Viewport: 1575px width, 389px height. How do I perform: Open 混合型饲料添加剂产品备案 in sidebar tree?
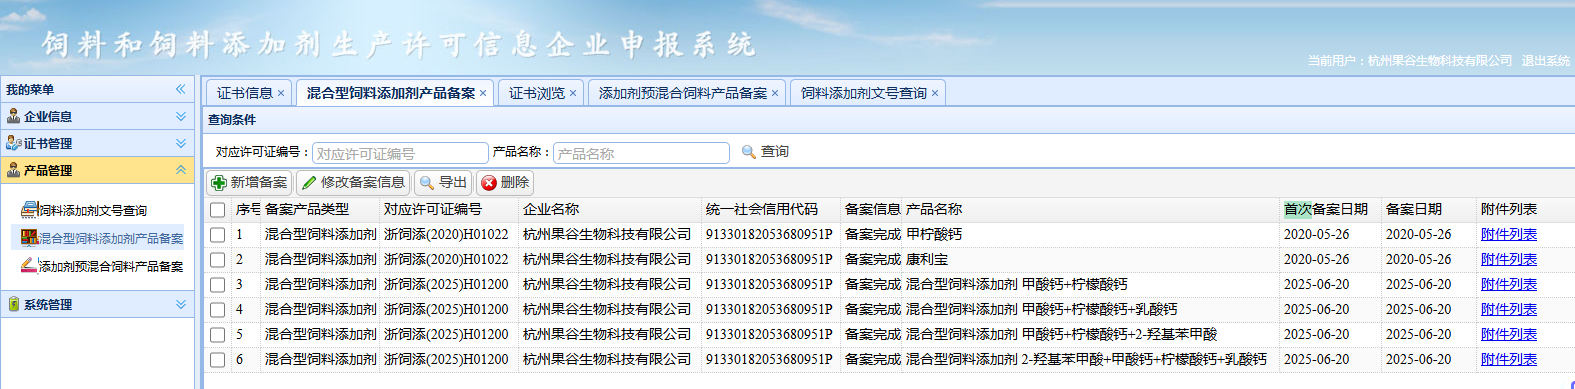[x=111, y=239]
